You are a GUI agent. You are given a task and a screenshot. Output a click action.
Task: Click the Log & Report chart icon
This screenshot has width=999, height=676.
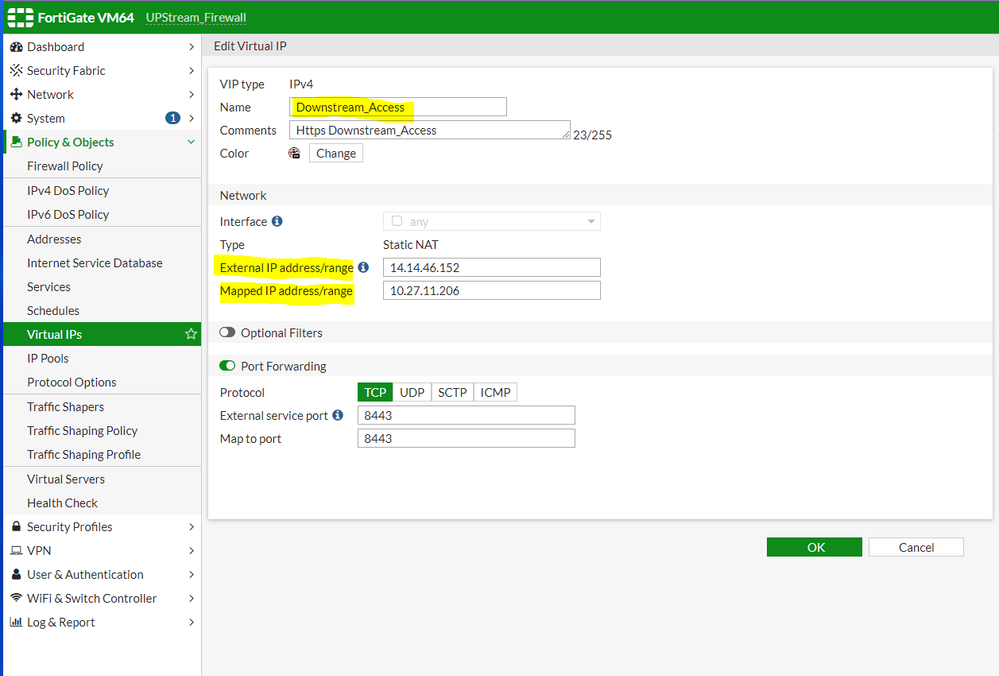(x=16, y=623)
